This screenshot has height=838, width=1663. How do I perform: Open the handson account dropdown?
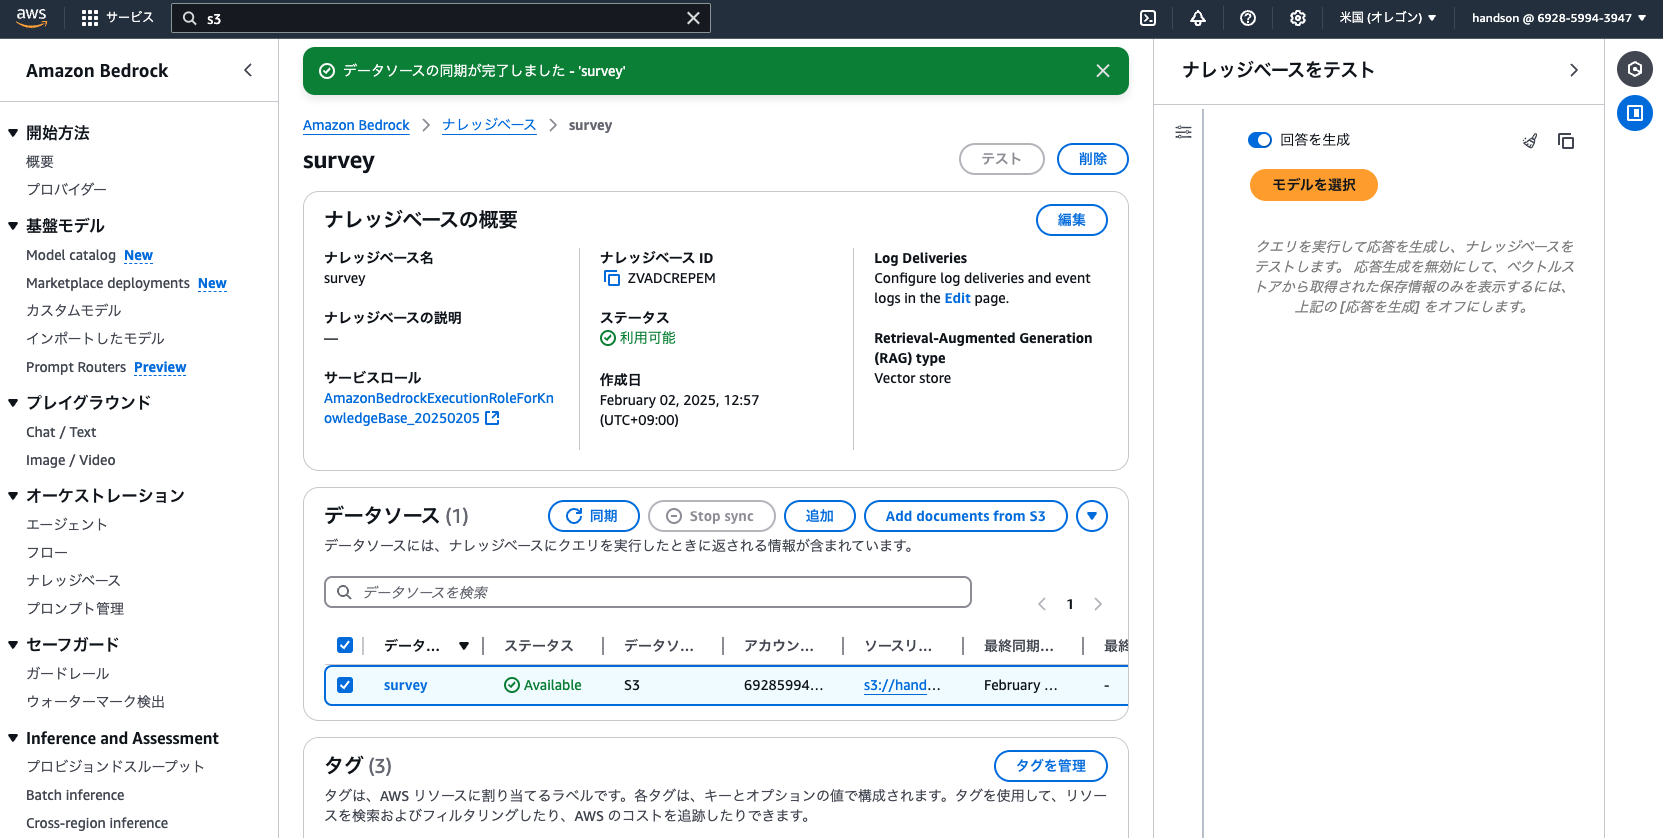[1559, 18]
